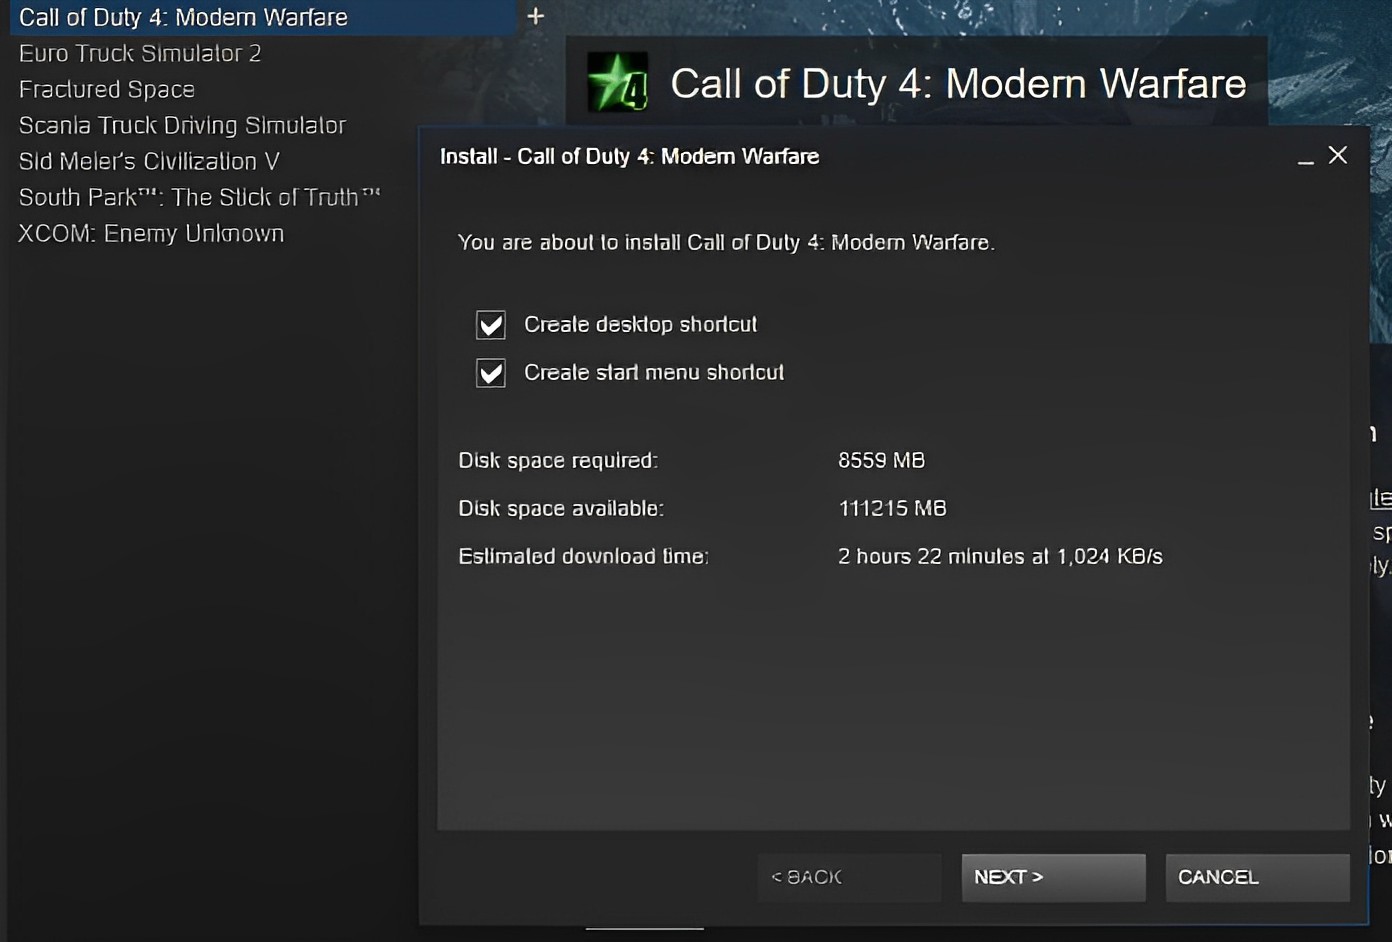1392x942 pixels.
Task: Click the < BACK button
Action: click(x=849, y=877)
